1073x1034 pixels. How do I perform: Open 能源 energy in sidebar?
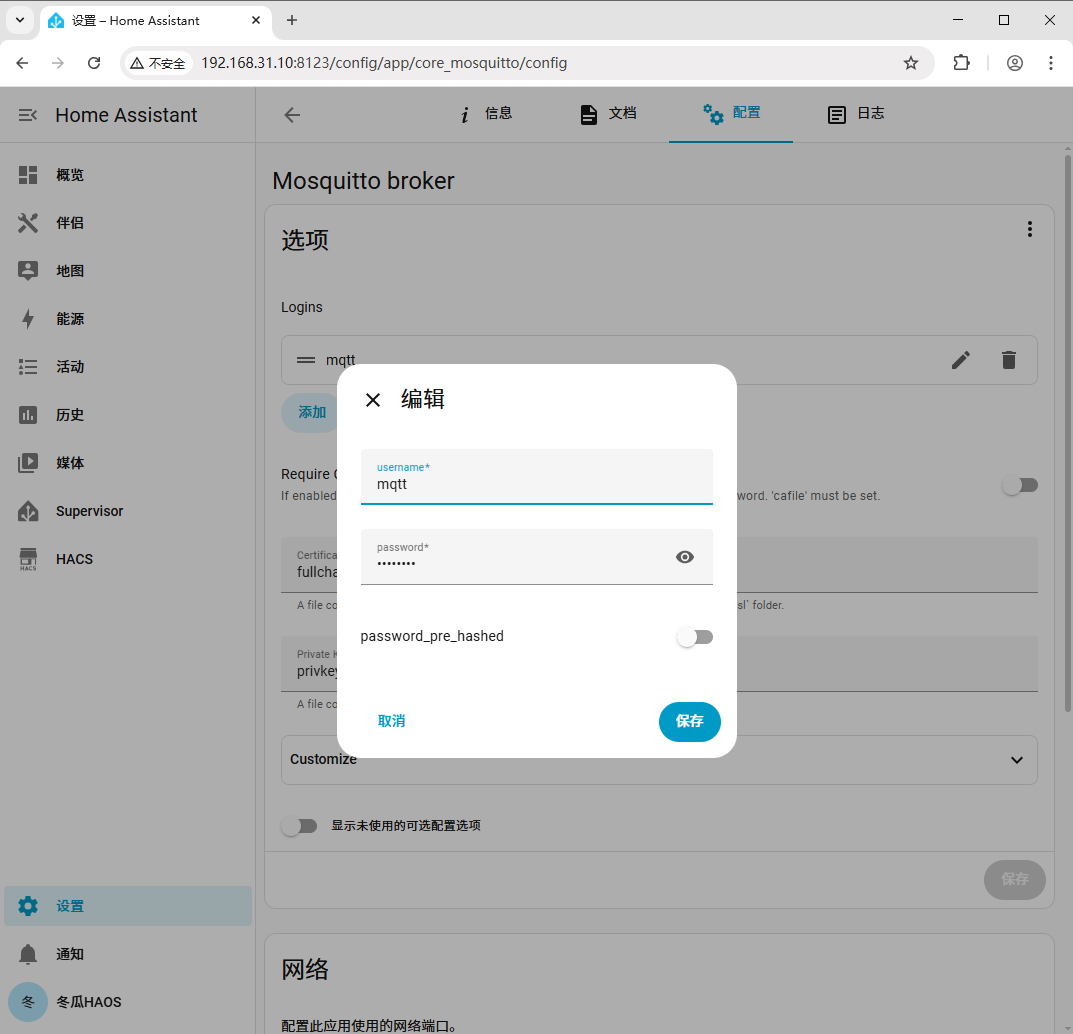(128, 319)
